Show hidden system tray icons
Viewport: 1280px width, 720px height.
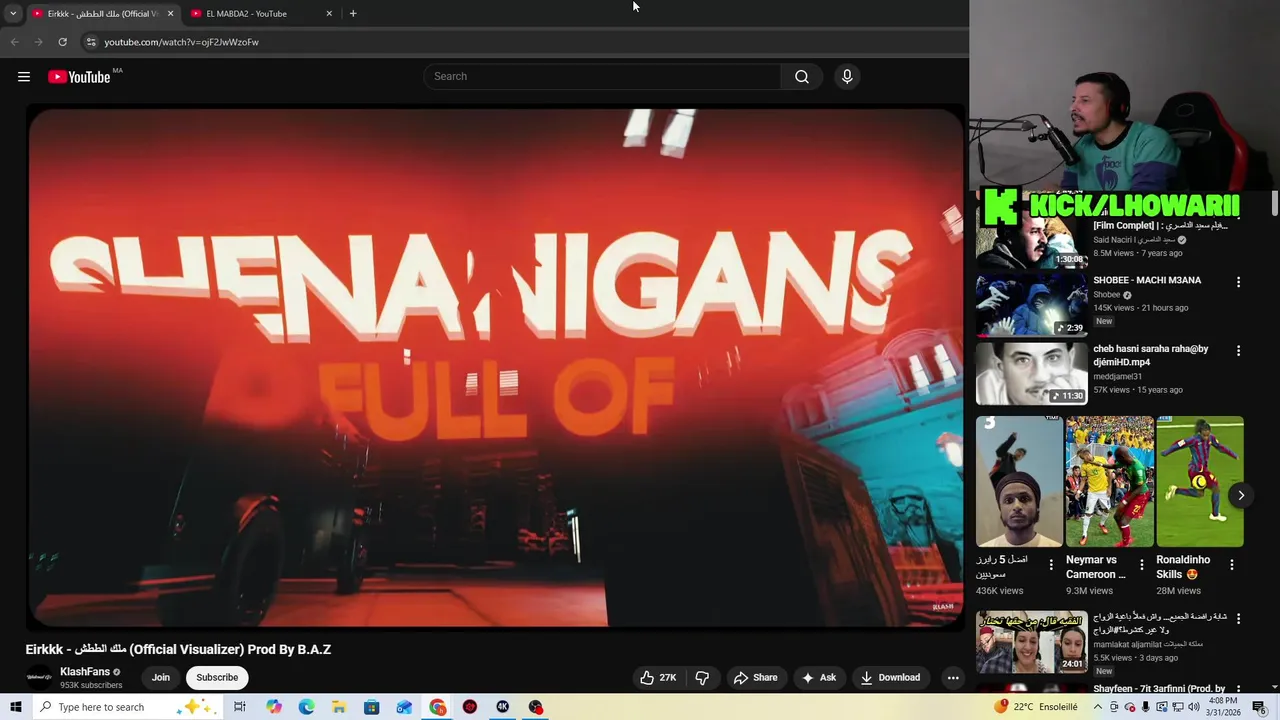click(1099, 707)
